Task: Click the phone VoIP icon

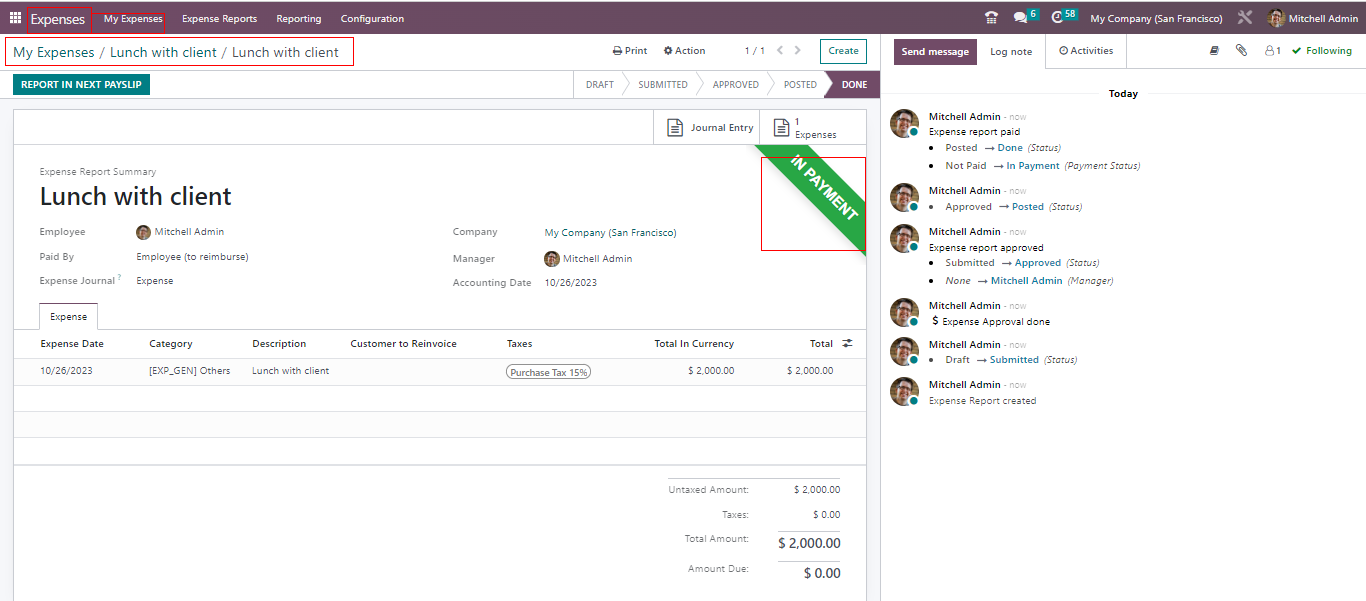Action: (x=991, y=18)
